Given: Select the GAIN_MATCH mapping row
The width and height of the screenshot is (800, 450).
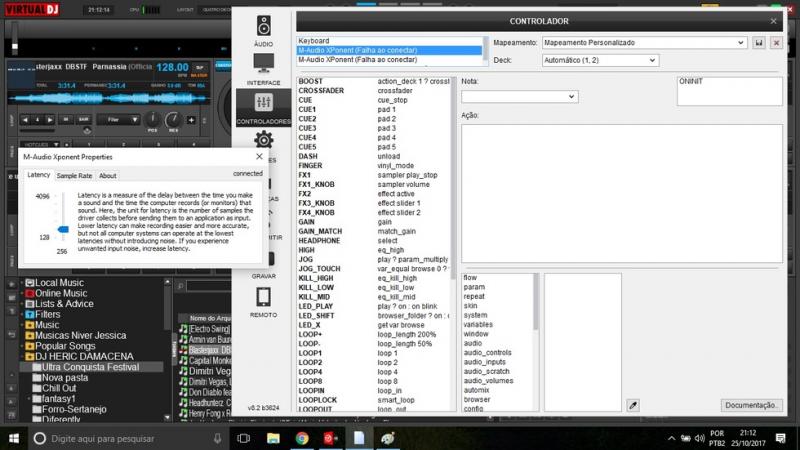Looking at the screenshot, I should [x=374, y=231].
